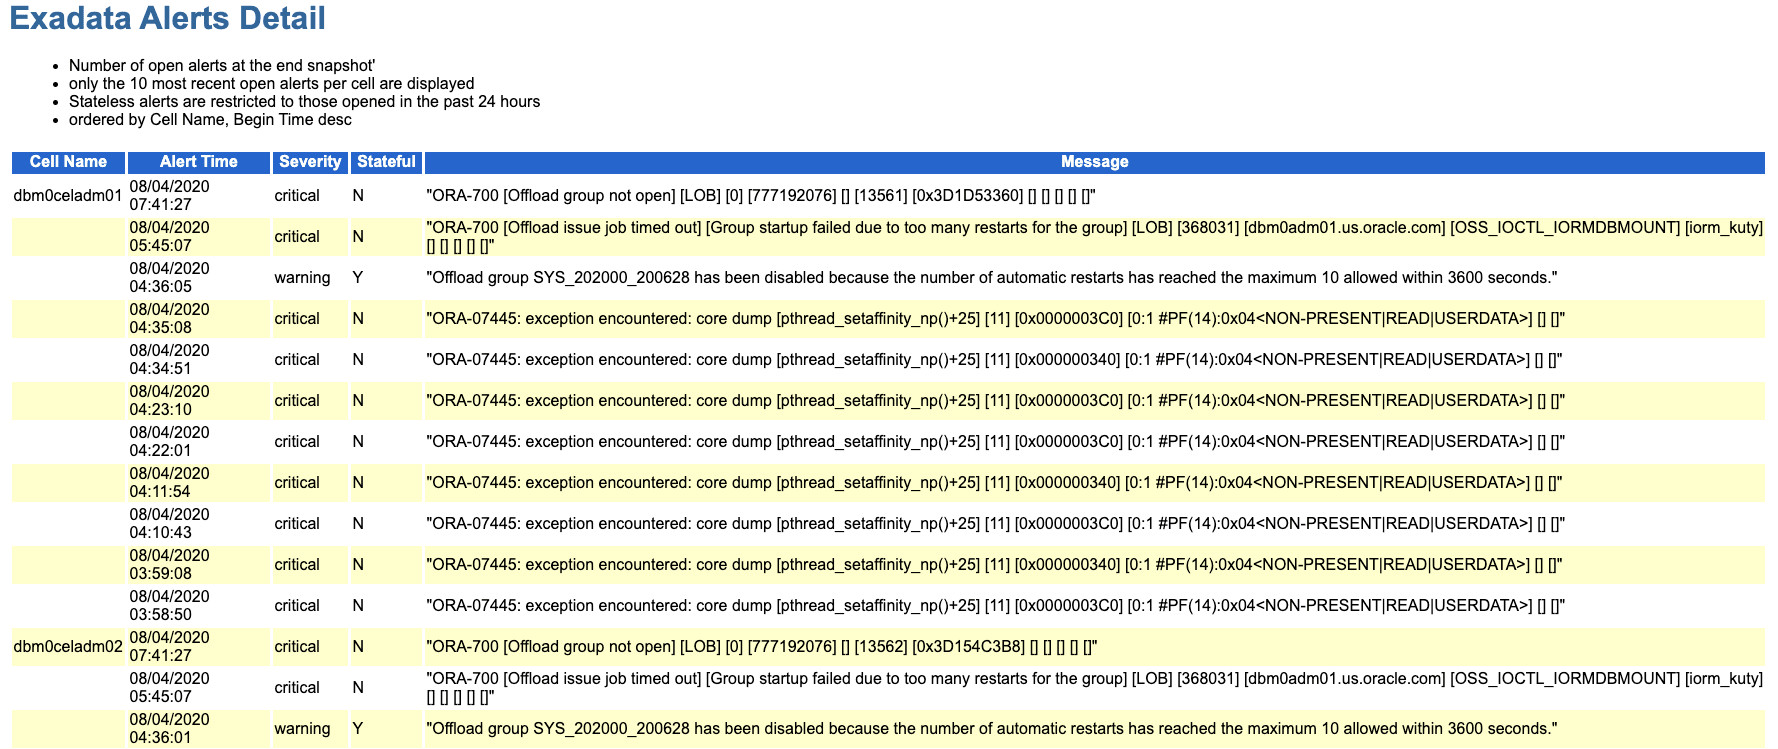This screenshot has height=749, width=1778.
Task: Select the Stateful Y value for 04:36:01 alert
Action: pos(358,729)
